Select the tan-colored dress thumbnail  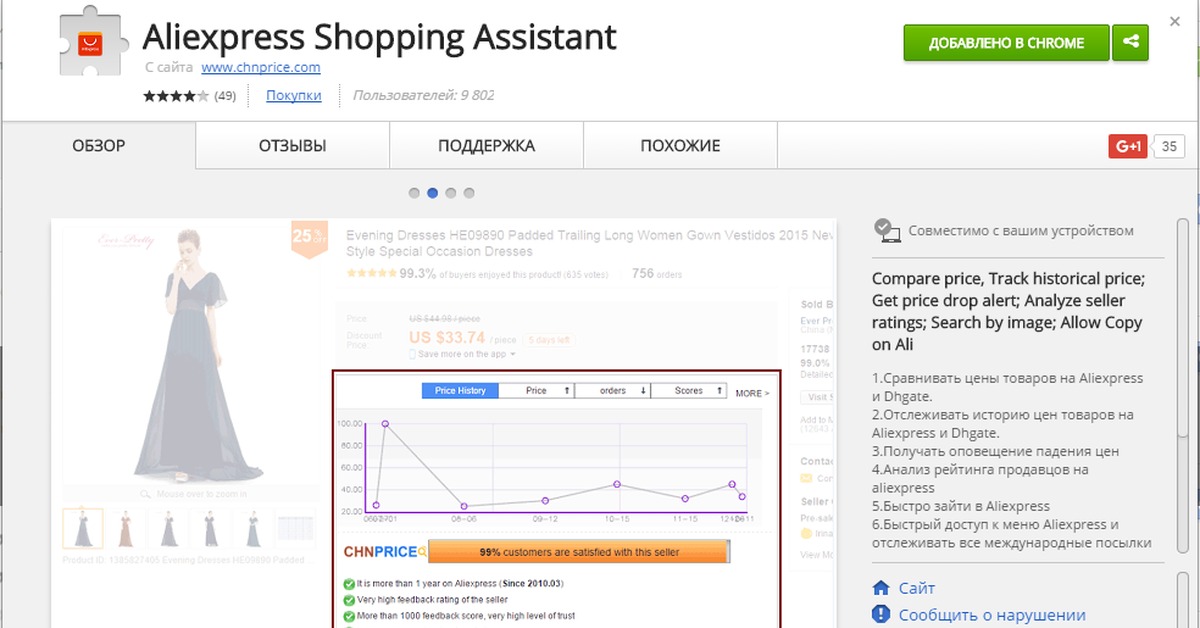[125, 528]
